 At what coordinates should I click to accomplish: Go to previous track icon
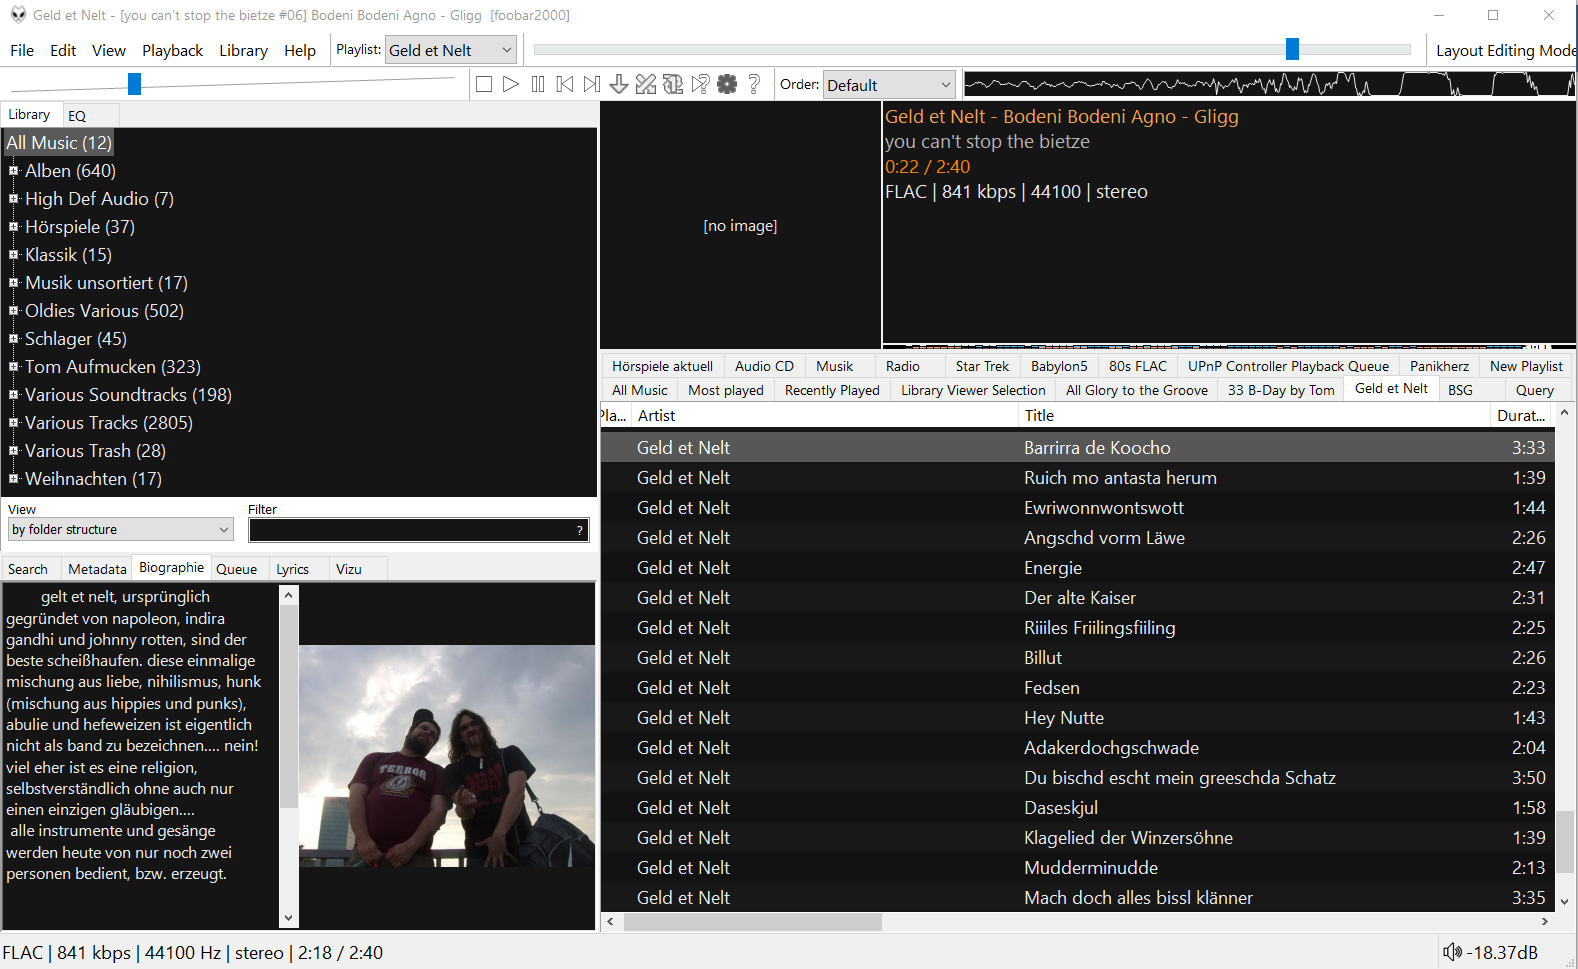pyautogui.click(x=565, y=84)
